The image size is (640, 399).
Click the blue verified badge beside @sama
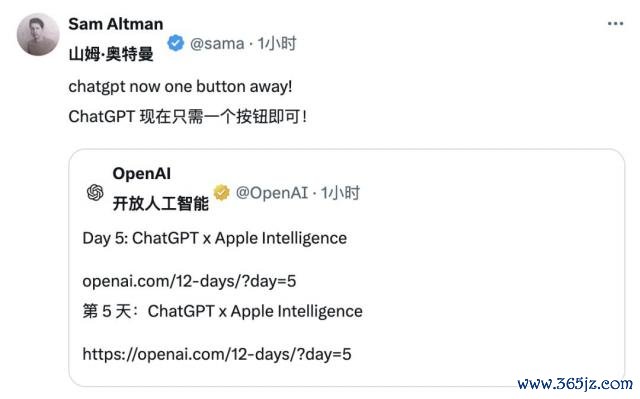pos(176,43)
